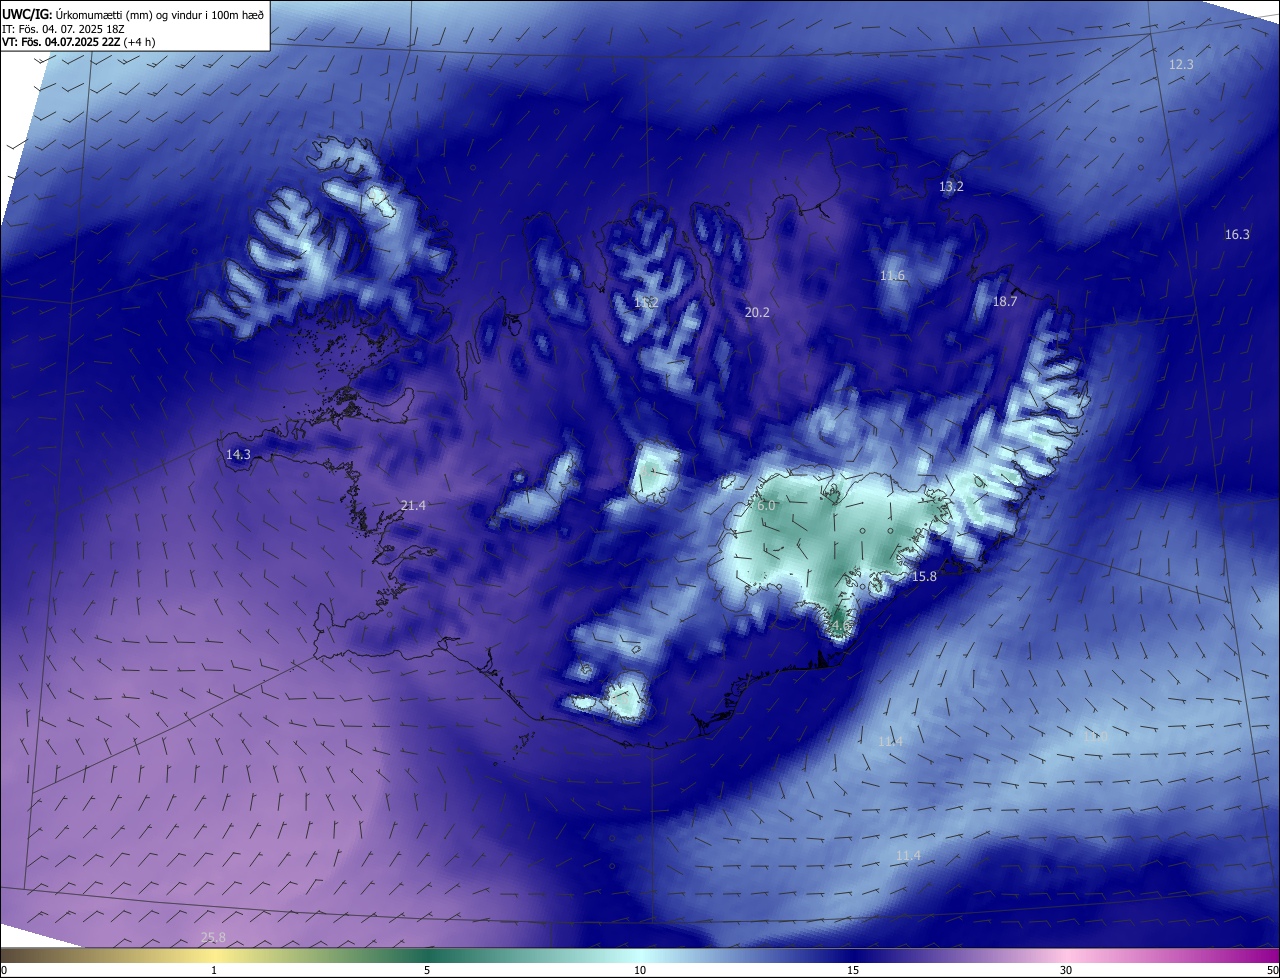This screenshot has height=978, width=1280.
Task: Click the 'IT: Fös. 04. 07. 2025 18Z' line
Action: coord(61,28)
